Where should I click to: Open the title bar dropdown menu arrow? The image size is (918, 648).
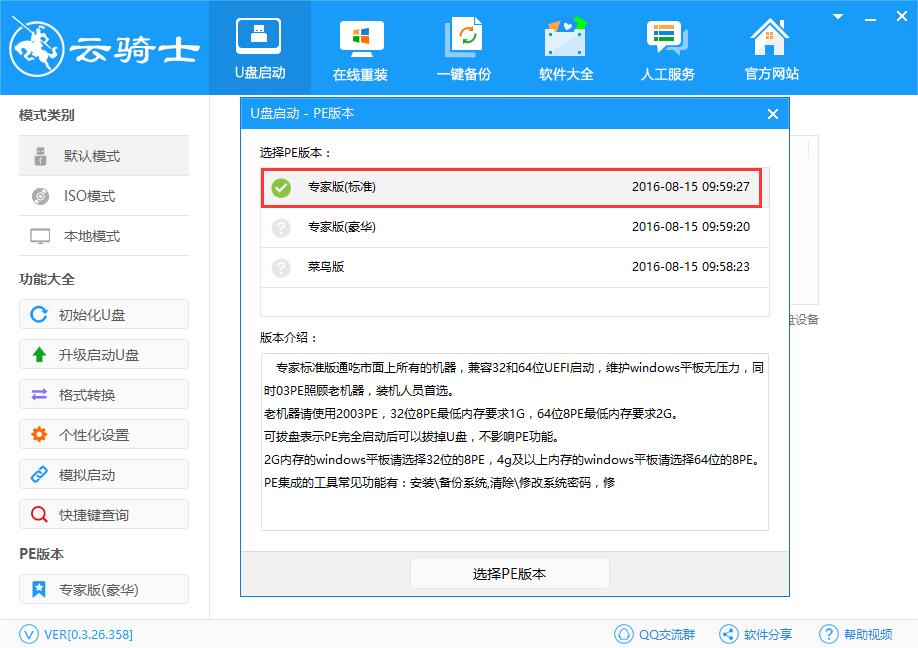click(838, 17)
